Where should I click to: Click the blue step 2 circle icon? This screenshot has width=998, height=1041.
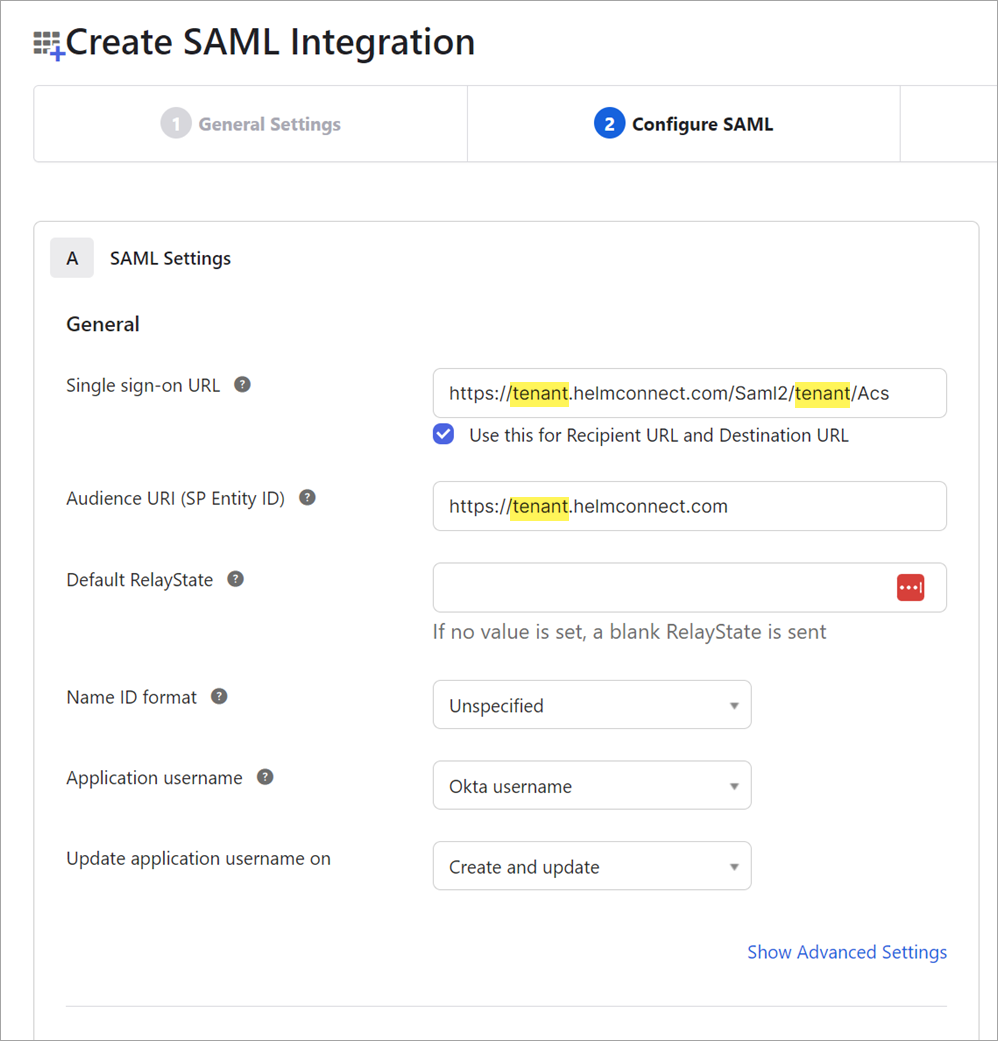(x=609, y=123)
